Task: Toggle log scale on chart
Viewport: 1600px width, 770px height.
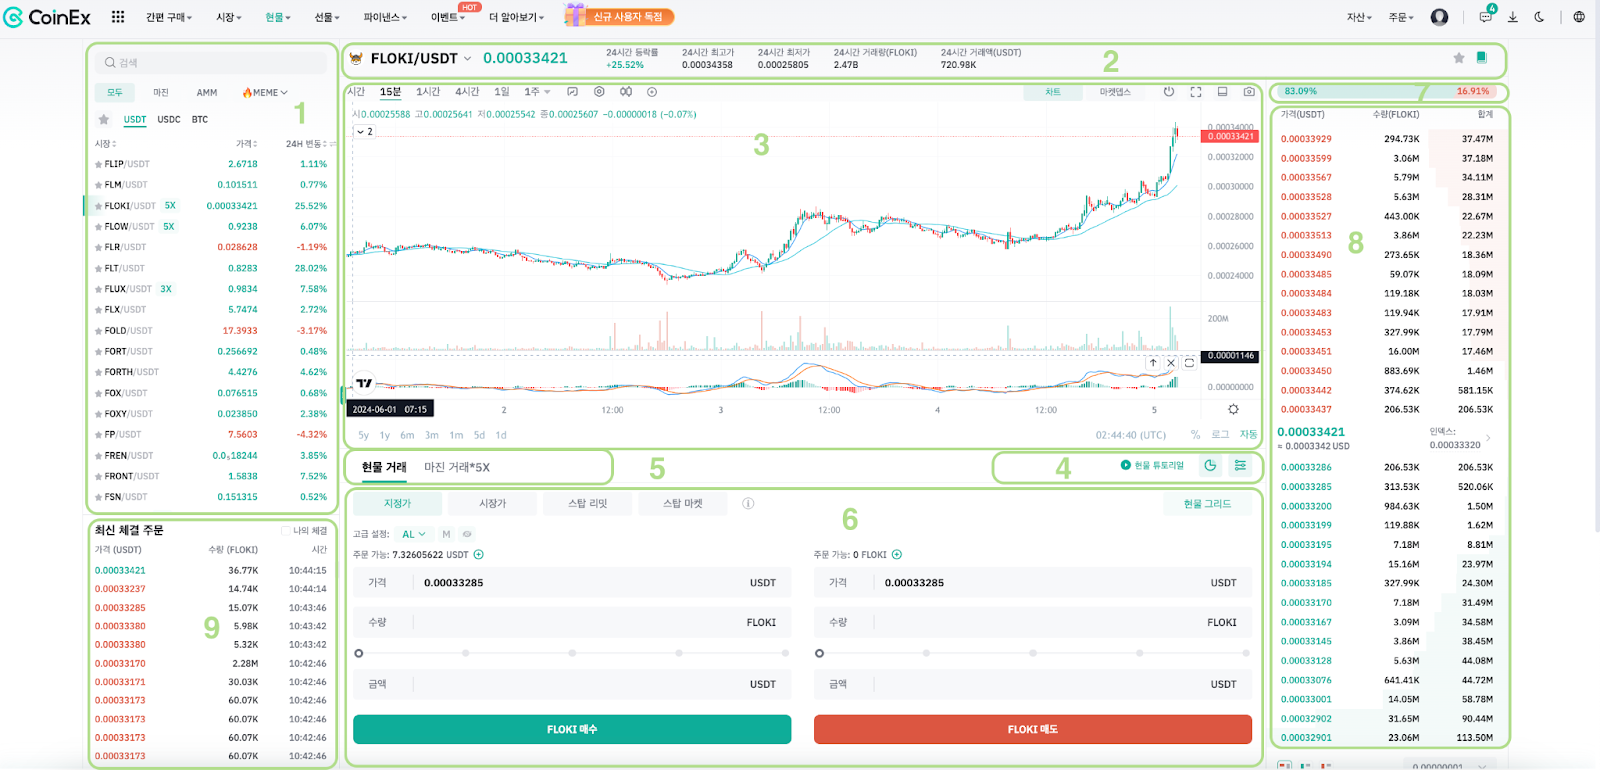Action: tap(1220, 435)
